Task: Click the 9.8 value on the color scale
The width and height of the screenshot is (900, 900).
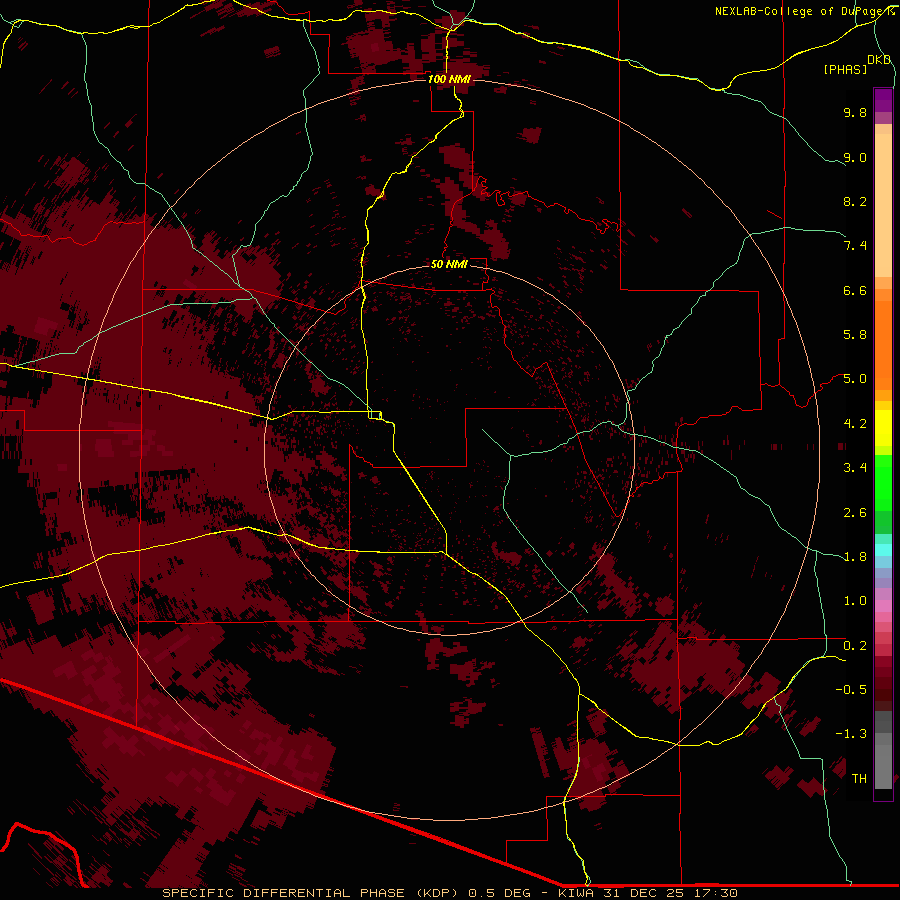Action: click(x=855, y=112)
